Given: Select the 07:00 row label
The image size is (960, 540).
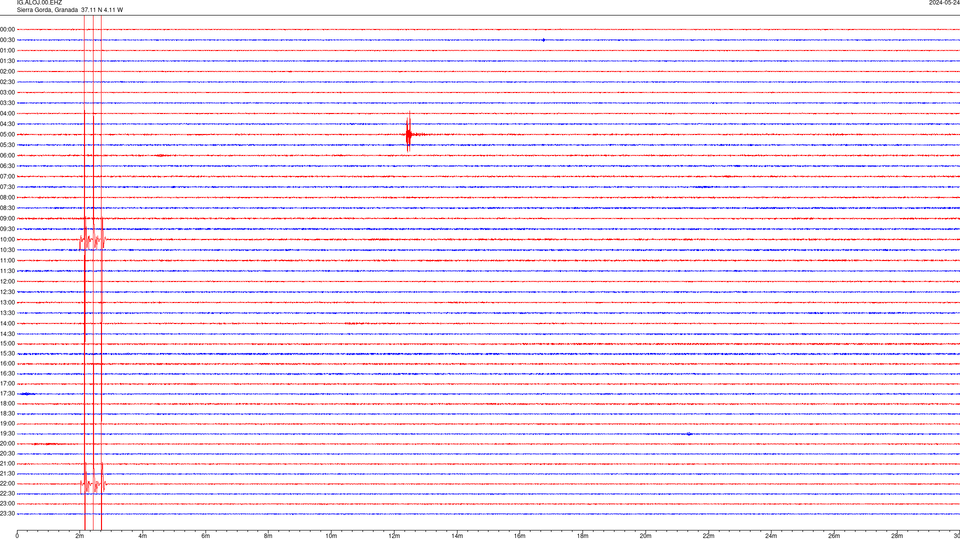Looking at the screenshot, I should click(7, 176).
